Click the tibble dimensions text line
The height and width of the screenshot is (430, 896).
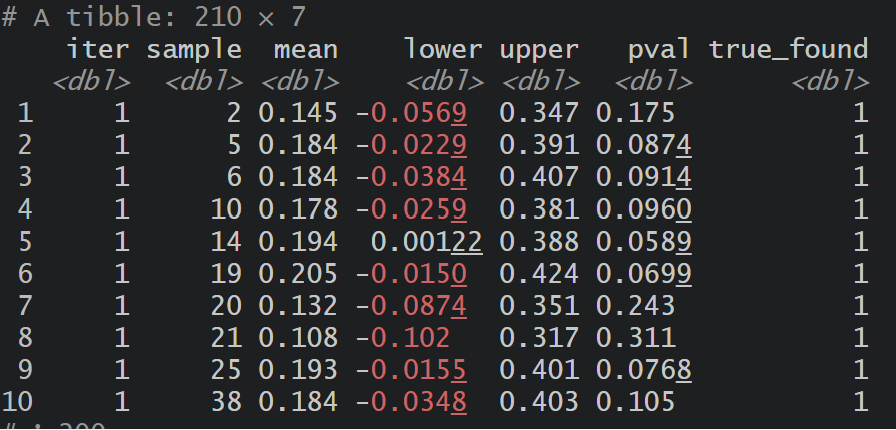pyautogui.click(x=154, y=18)
